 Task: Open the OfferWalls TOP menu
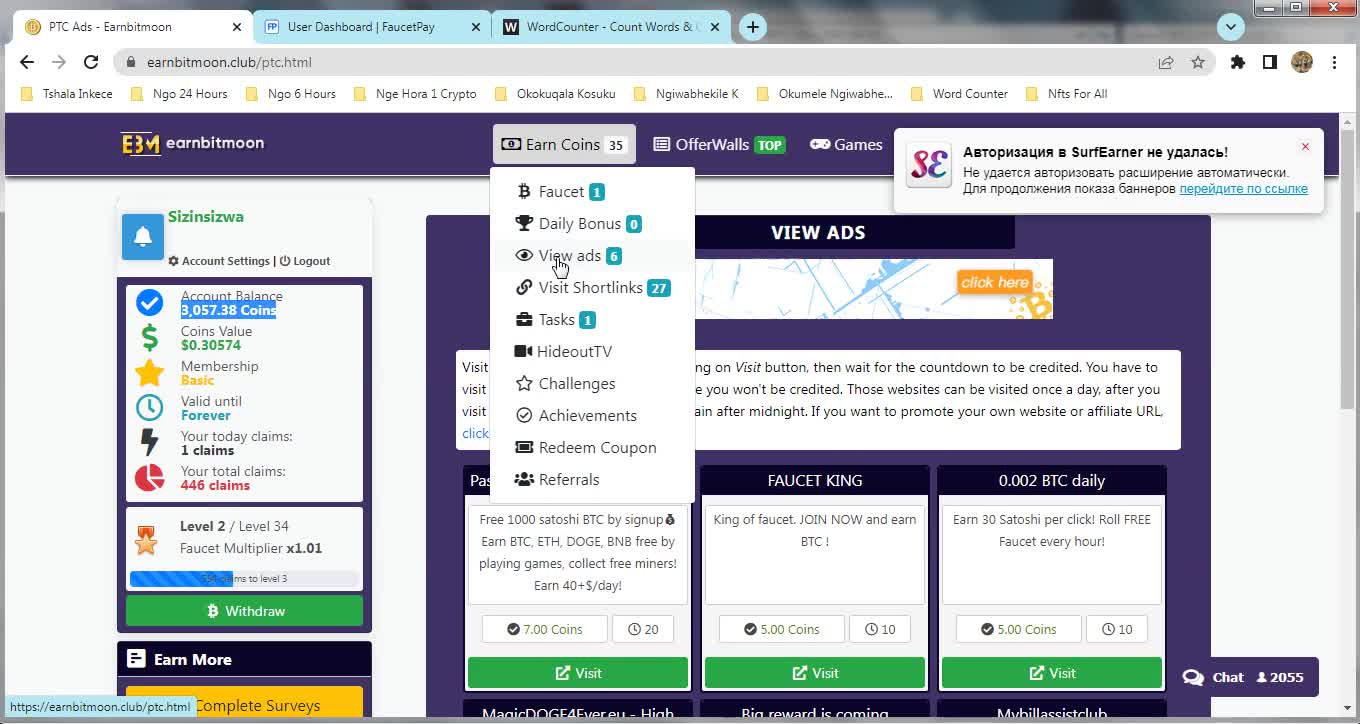point(719,145)
